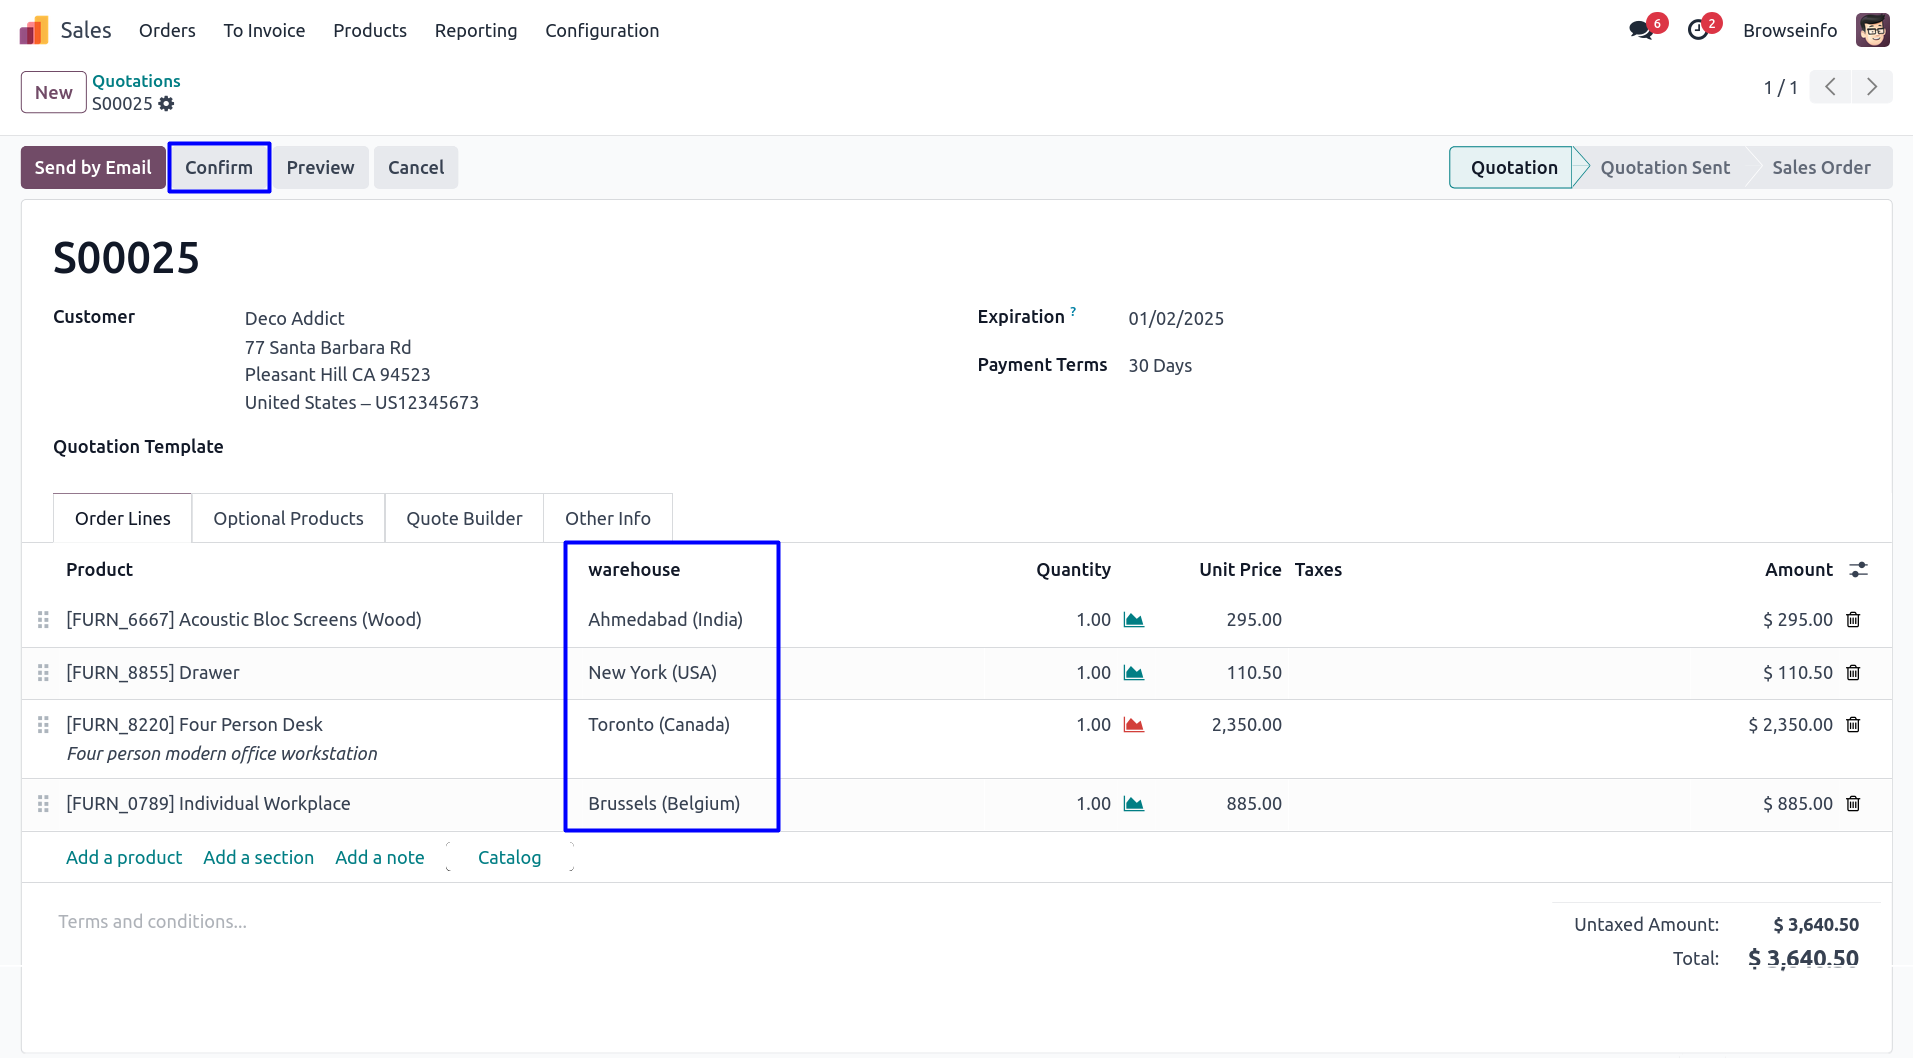
Task: Delete the Individual Workplace order line
Action: tap(1853, 804)
